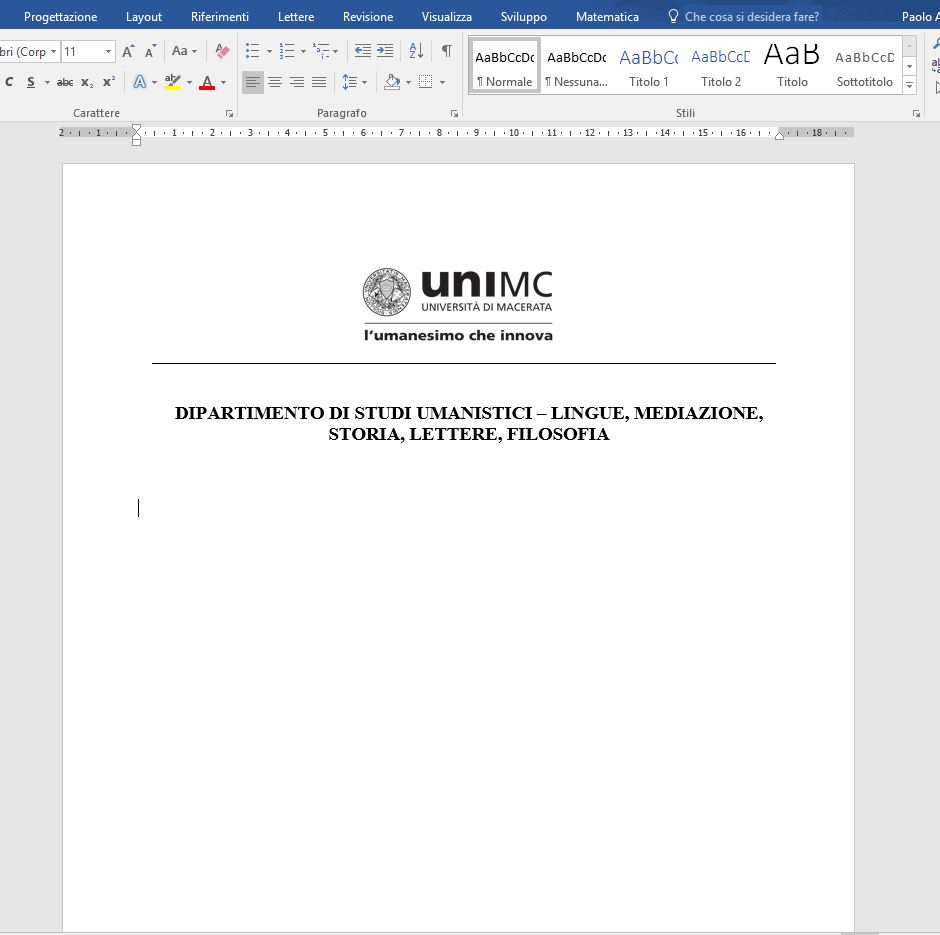The width and height of the screenshot is (940, 935).
Task: Open the font color dropdown arrow
Action: (224, 82)
